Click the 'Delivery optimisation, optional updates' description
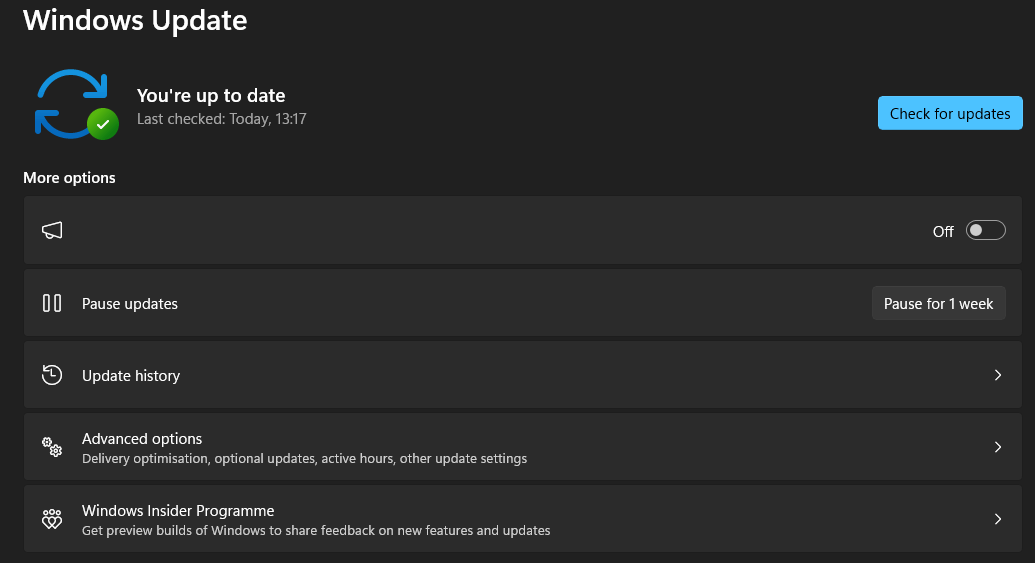This screenshot has width=1035, height=563. 304,458
